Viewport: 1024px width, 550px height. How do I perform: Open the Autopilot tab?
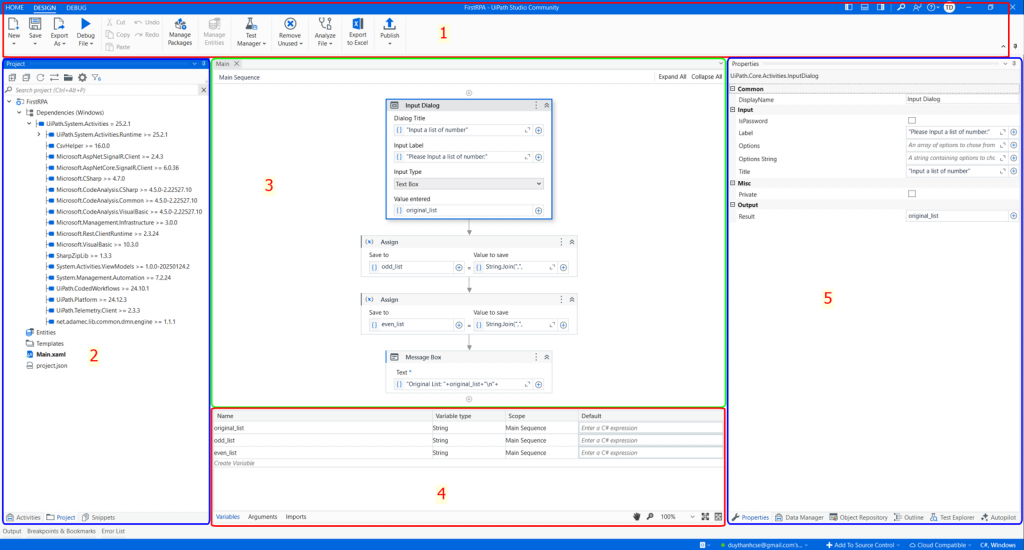tap(999, 517)
